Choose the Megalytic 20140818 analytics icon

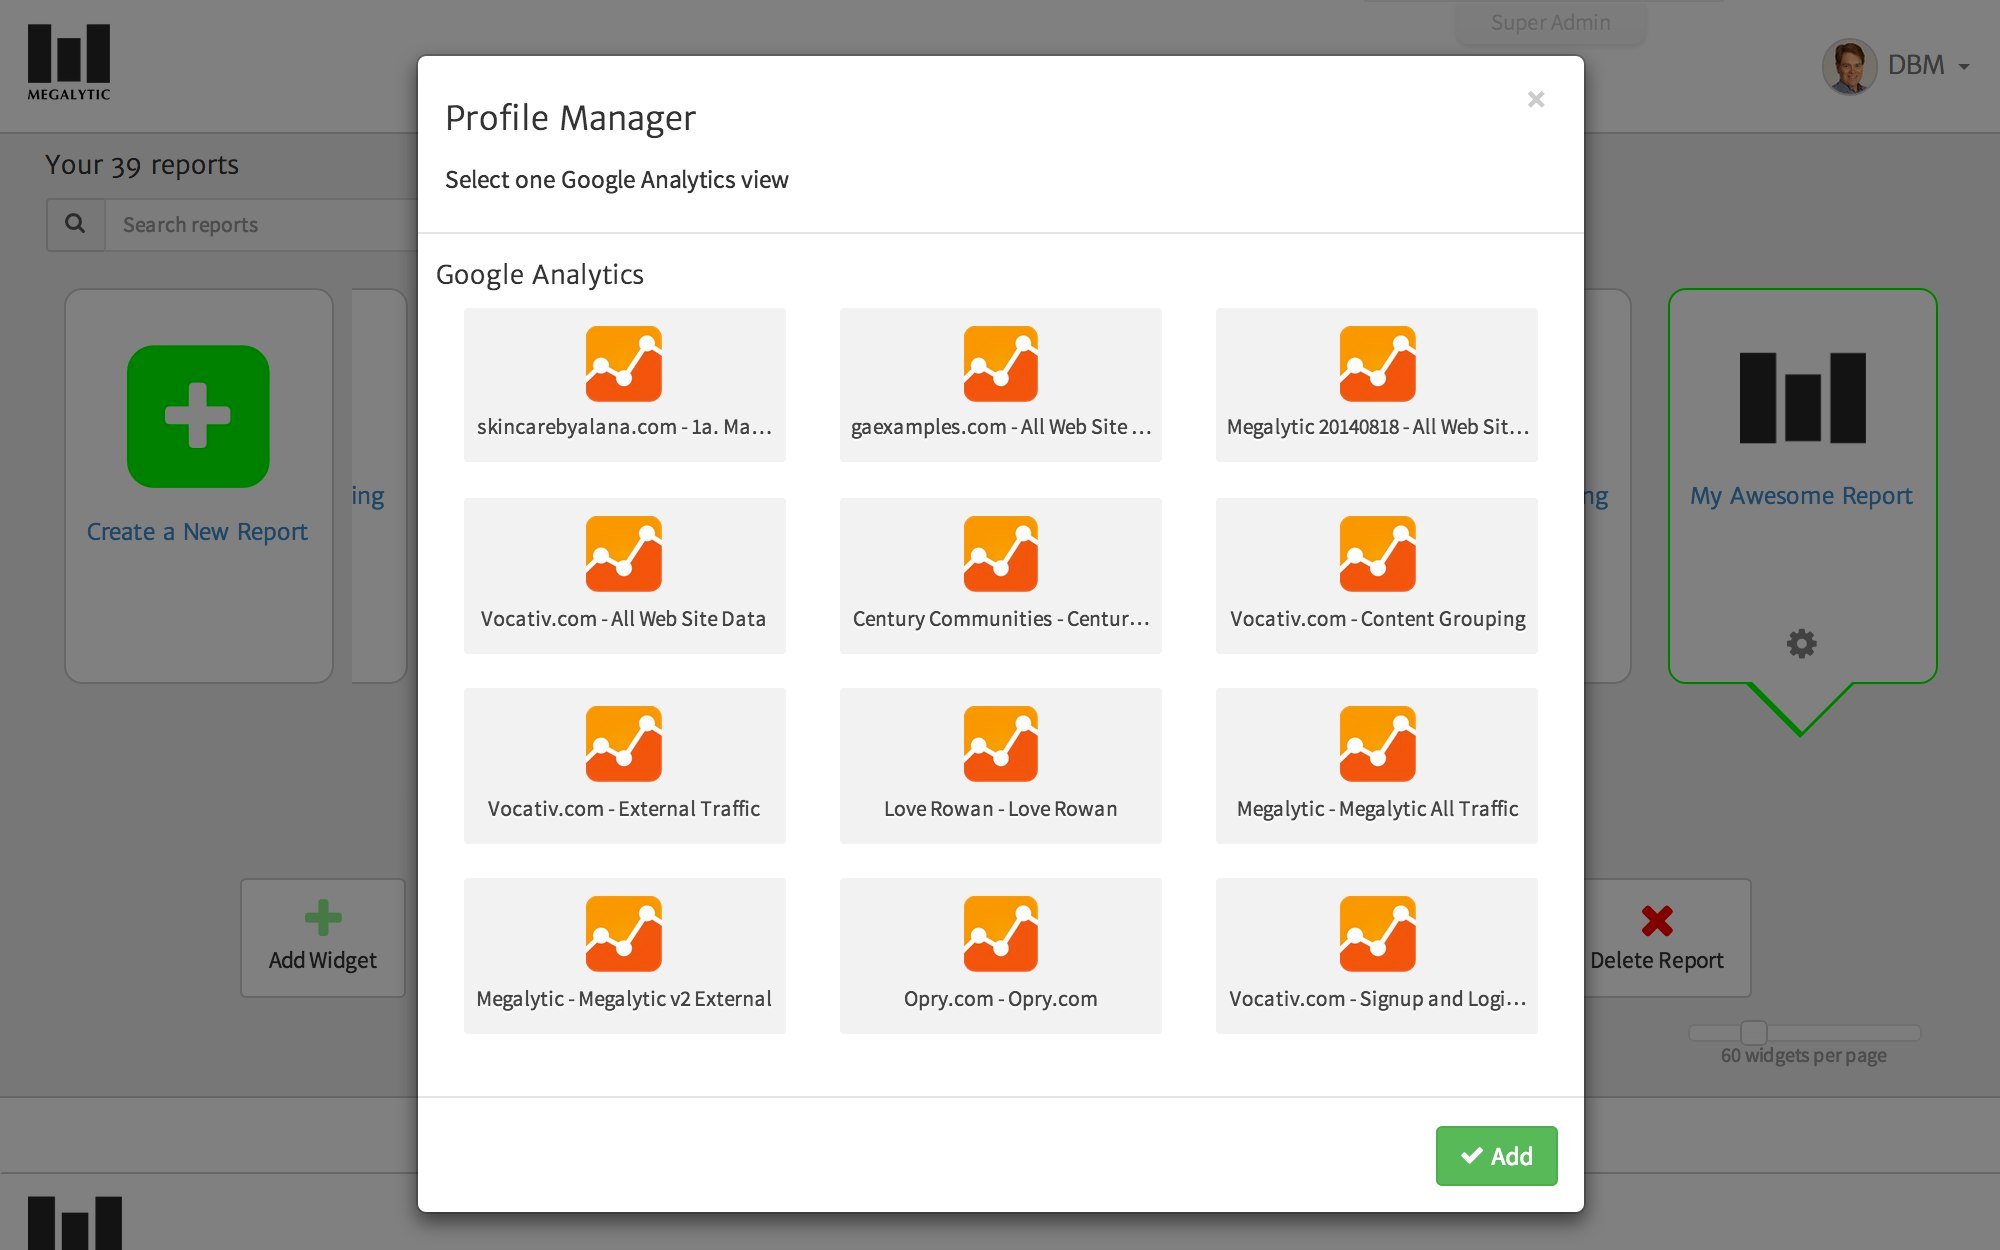pos(1377,364)
